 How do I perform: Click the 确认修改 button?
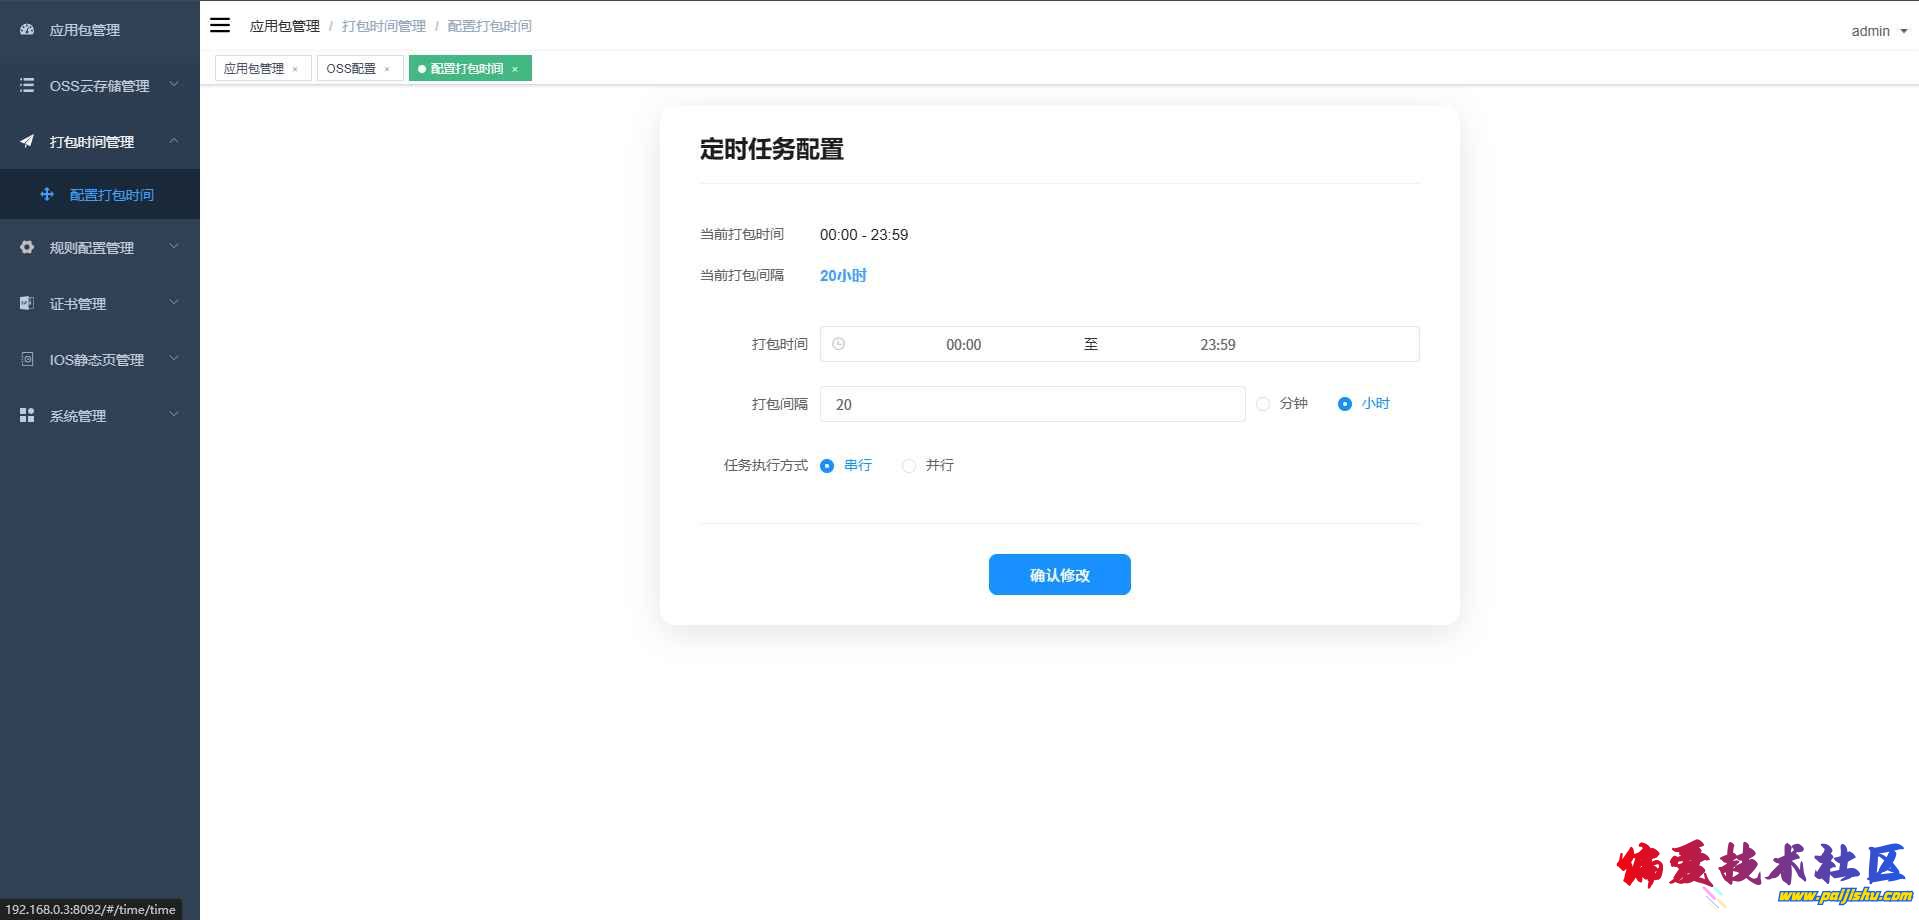tap(1059, 575)
